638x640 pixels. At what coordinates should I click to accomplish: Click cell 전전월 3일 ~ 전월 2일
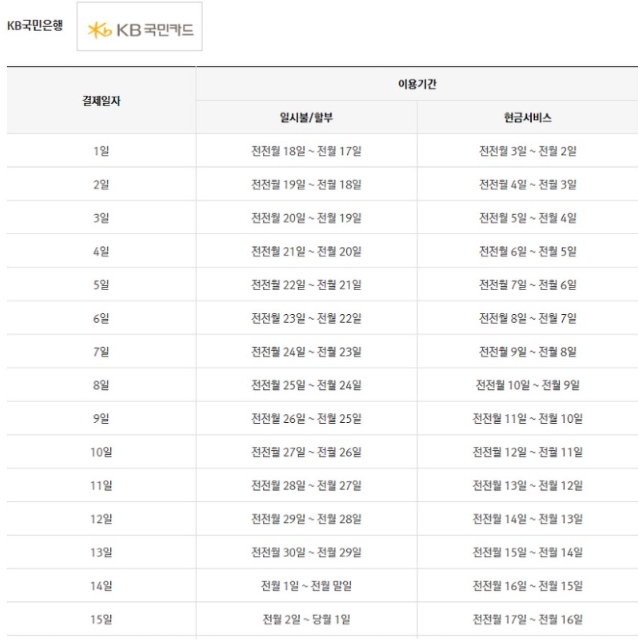pos(528,151)
